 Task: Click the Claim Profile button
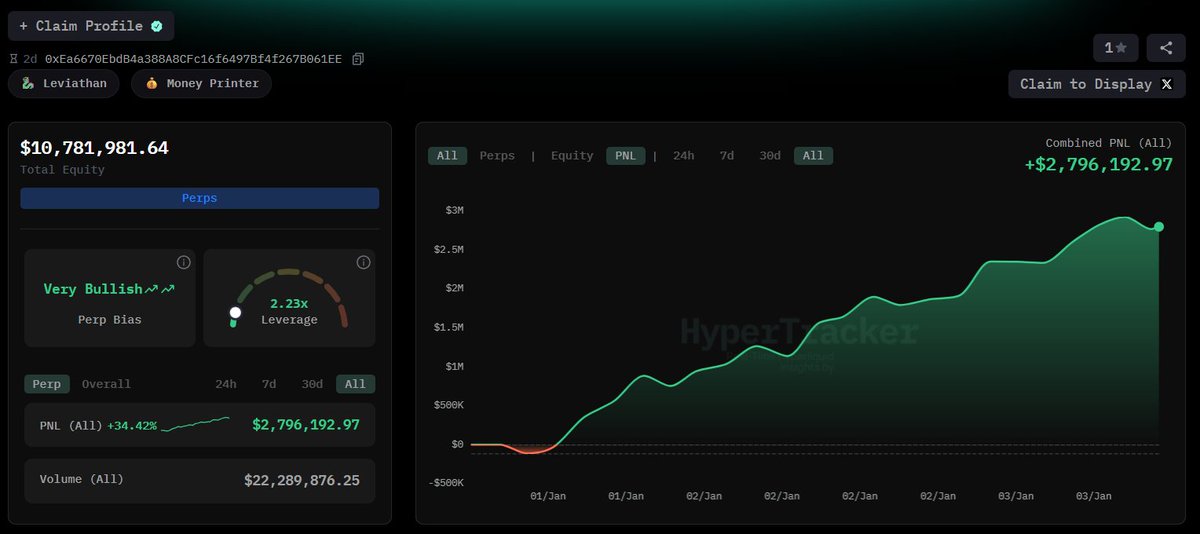coord(91,26)
